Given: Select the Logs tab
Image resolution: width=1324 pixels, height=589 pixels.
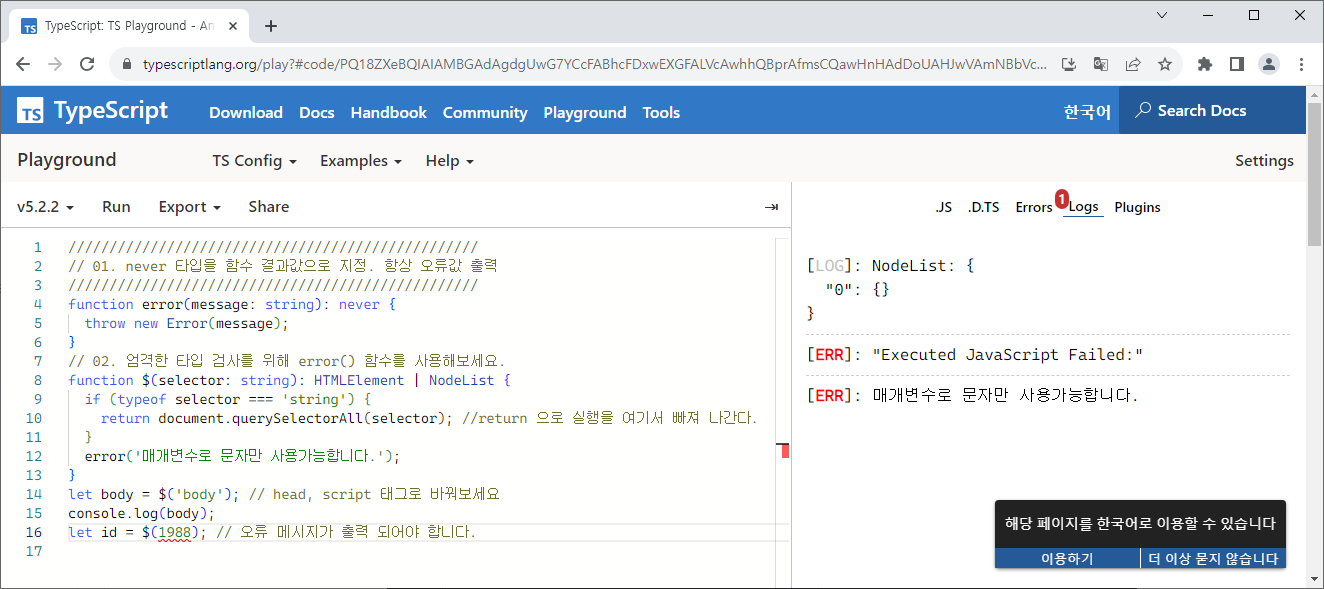Looking at the screenshot, I should pyautogui.click(x=1083, y=207).
